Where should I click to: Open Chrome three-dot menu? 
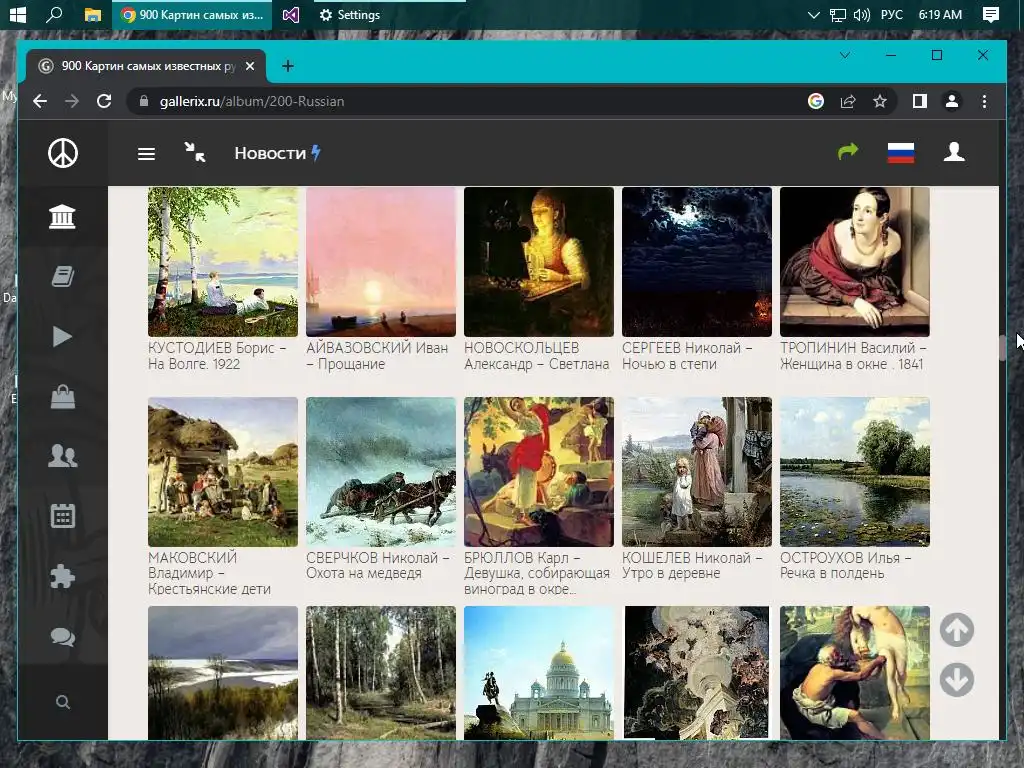coord(984,101)
